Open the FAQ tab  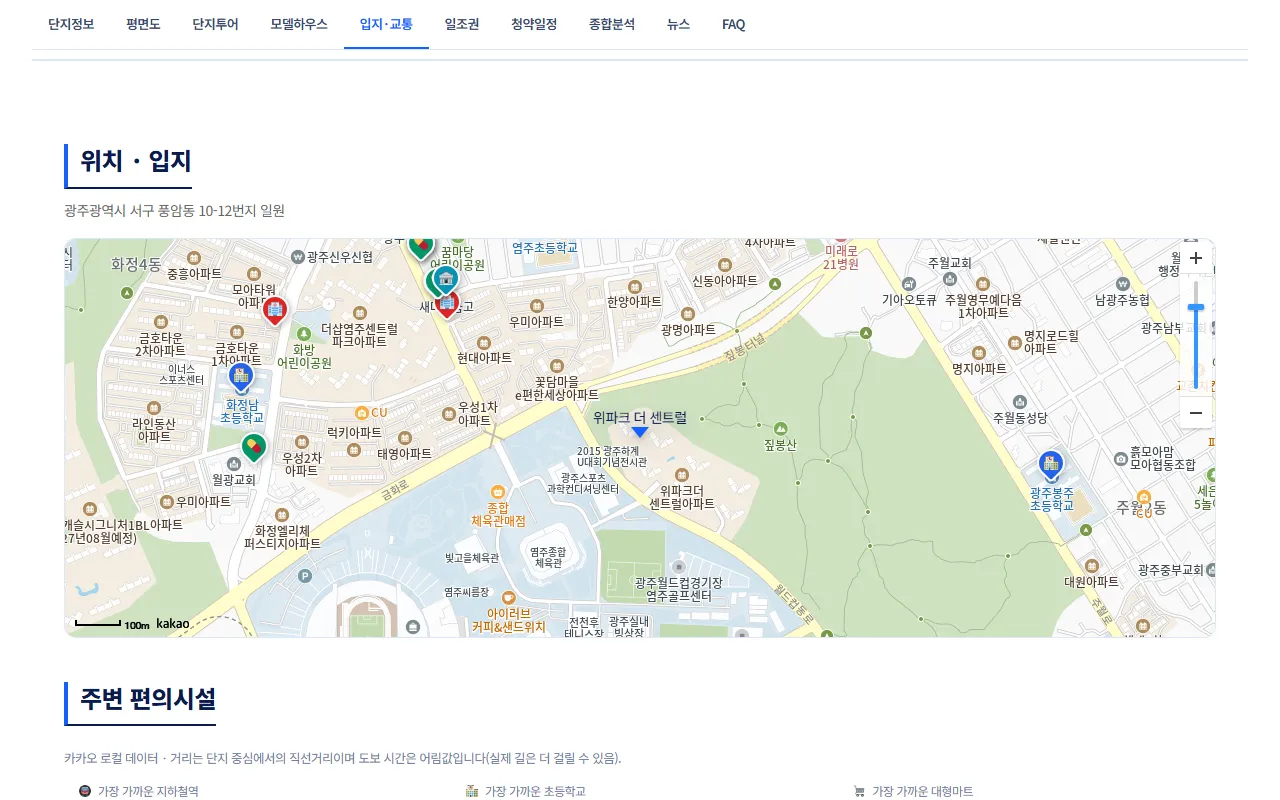point(734,24)
